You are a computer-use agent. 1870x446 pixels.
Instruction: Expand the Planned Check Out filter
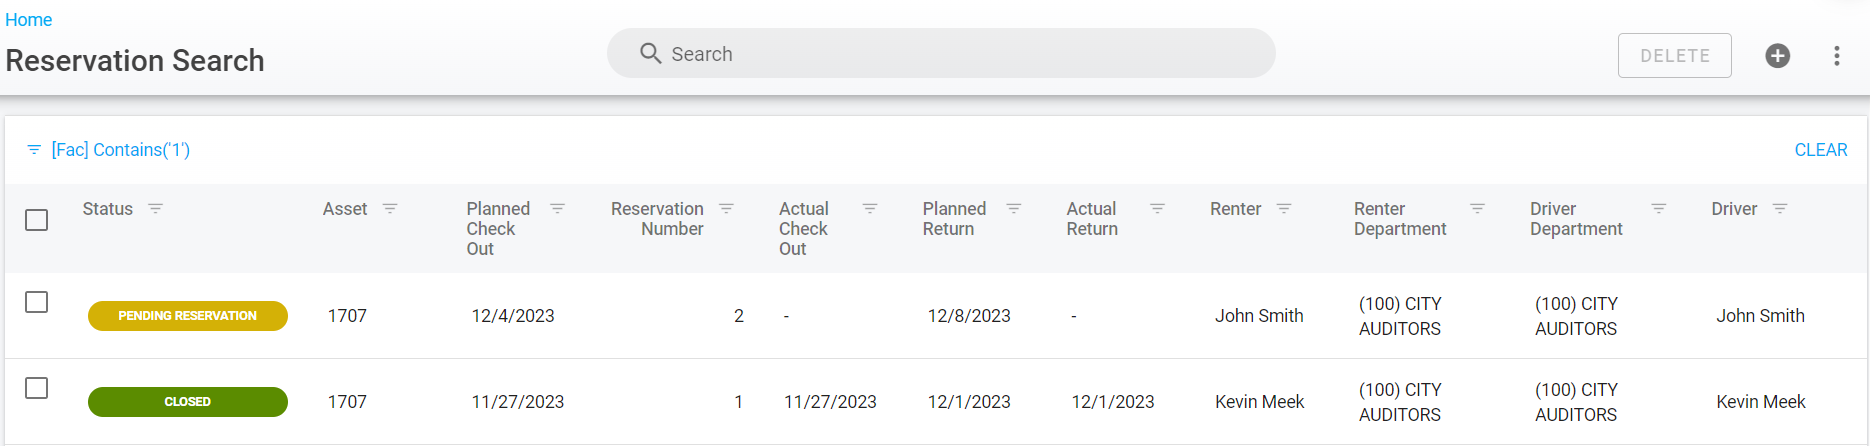[557, 209]
